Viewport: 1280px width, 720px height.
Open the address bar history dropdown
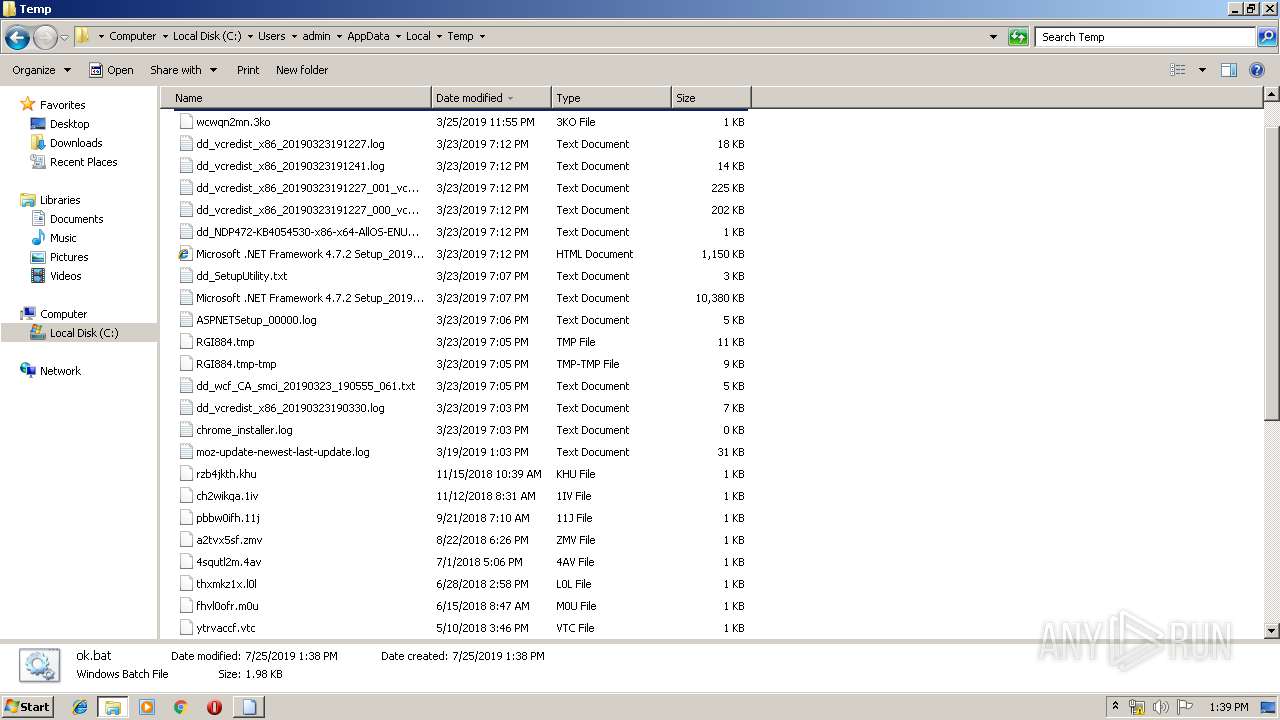pos(993,37)
